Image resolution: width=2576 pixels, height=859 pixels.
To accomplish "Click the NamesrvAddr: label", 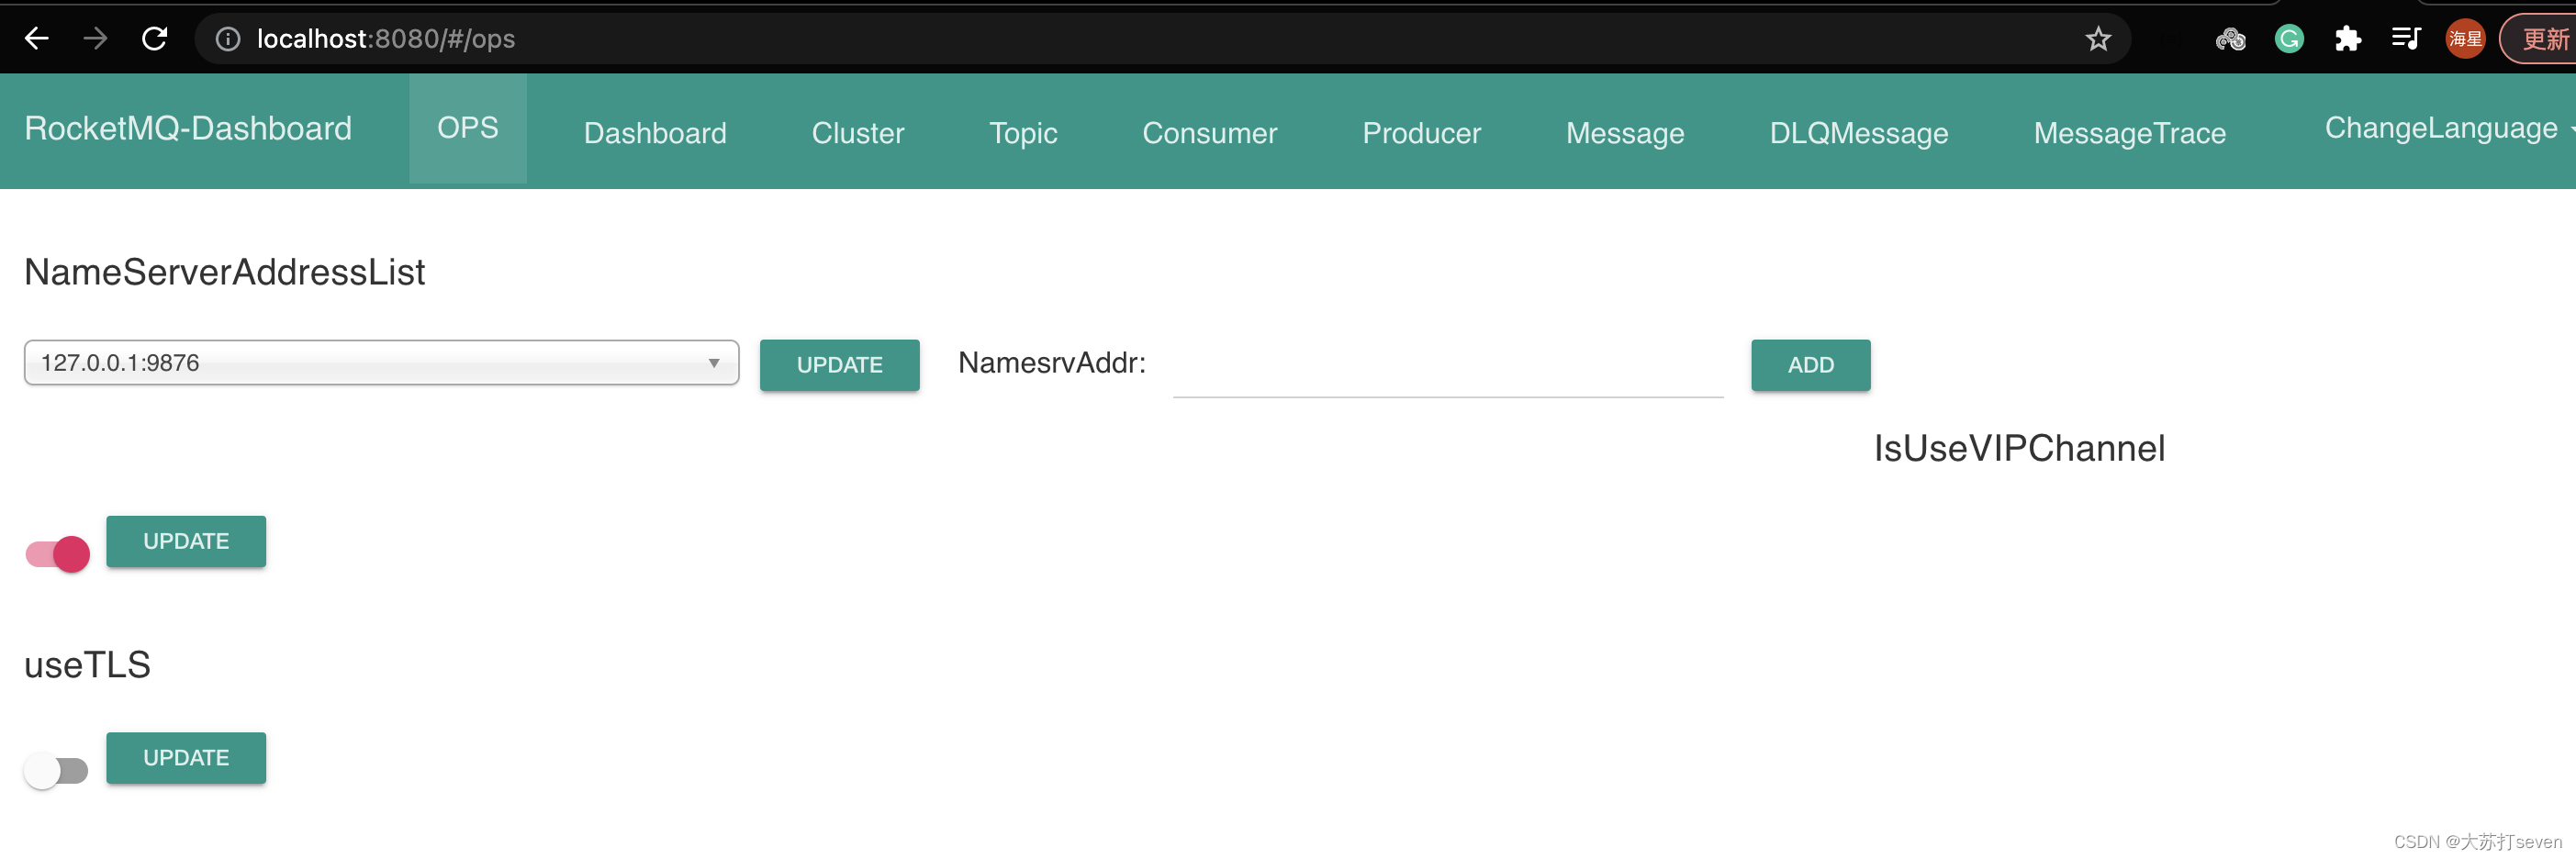I will pyautogui.click(x=1051, y=362).
